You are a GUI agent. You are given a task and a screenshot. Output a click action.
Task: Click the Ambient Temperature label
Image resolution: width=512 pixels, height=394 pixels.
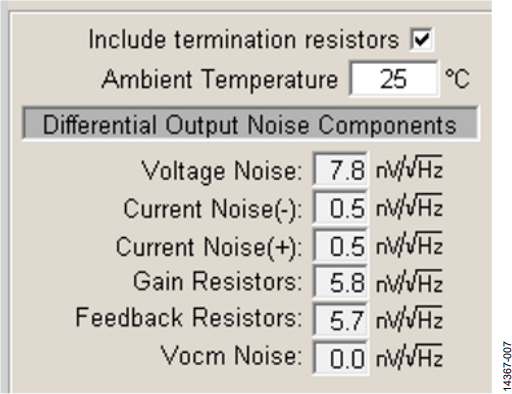(220, 79)
